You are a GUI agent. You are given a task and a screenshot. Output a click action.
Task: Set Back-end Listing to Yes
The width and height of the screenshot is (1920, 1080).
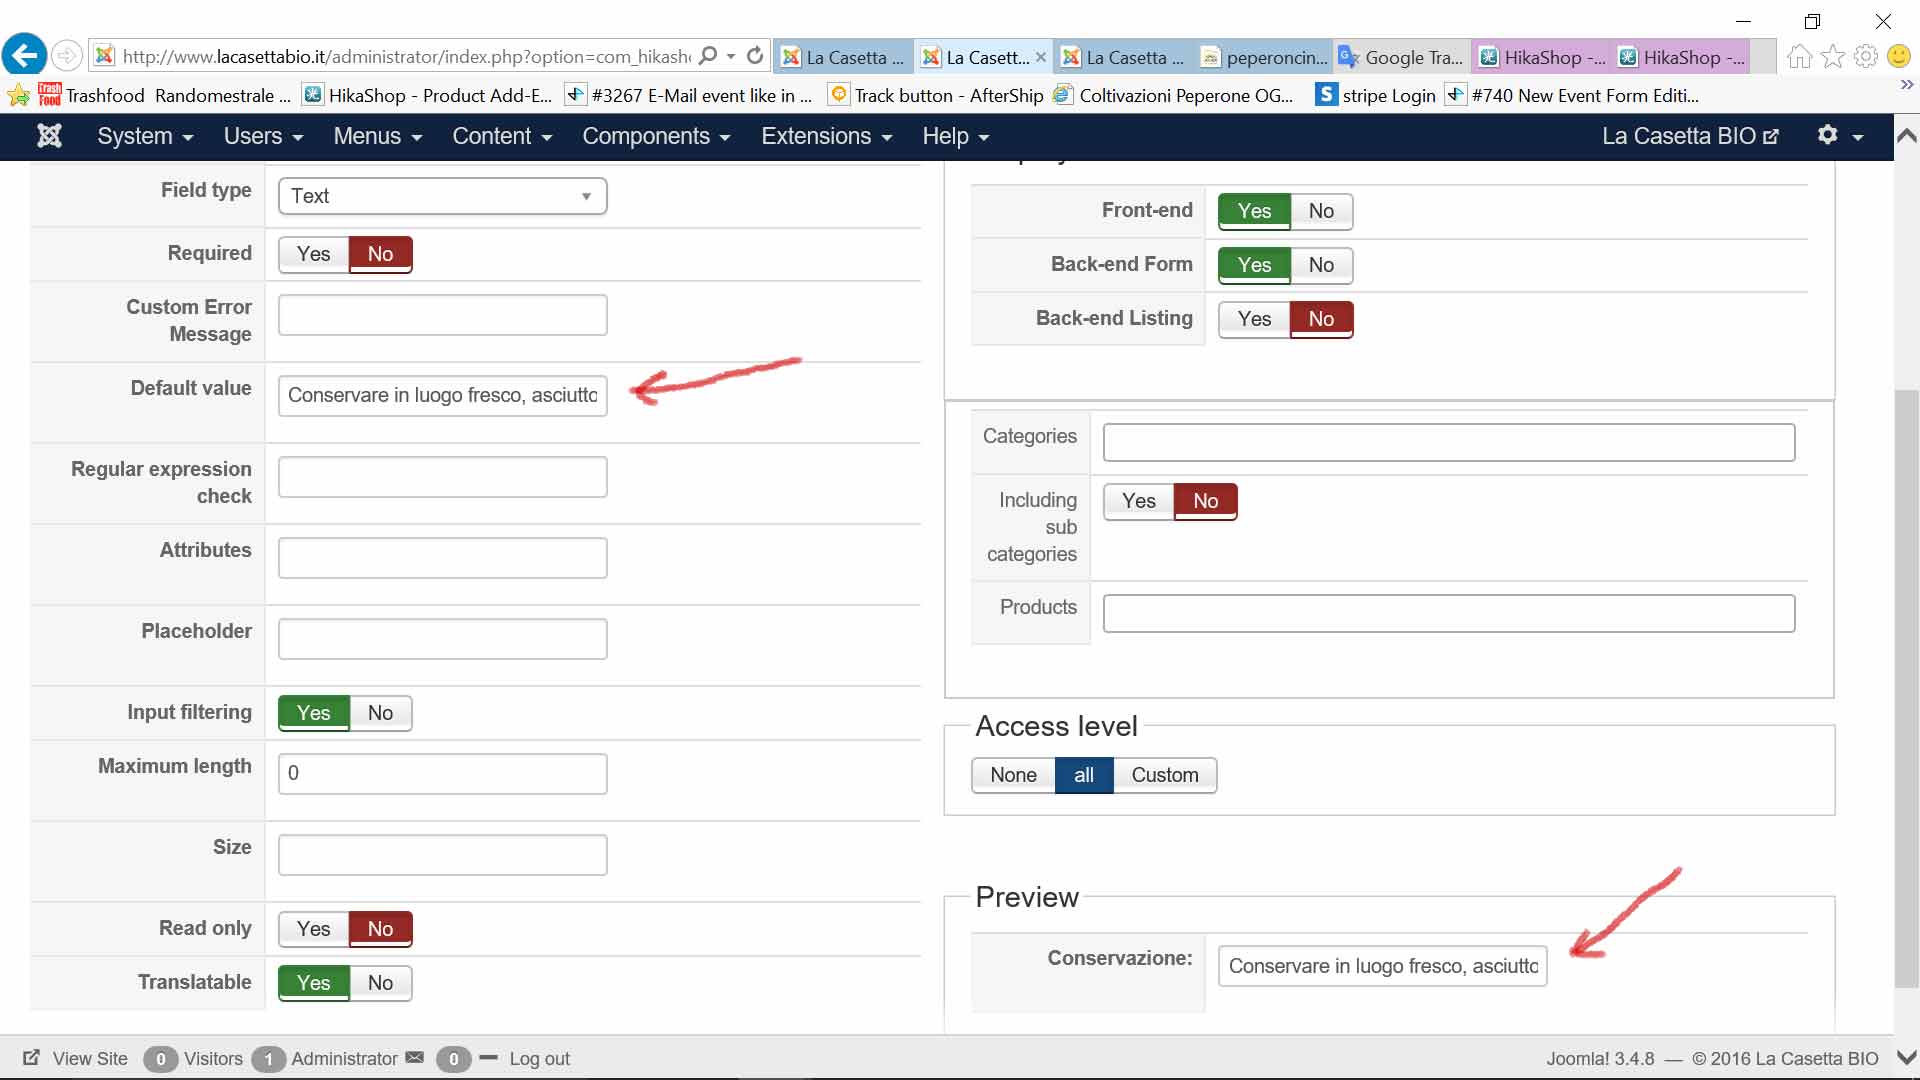1254,319
